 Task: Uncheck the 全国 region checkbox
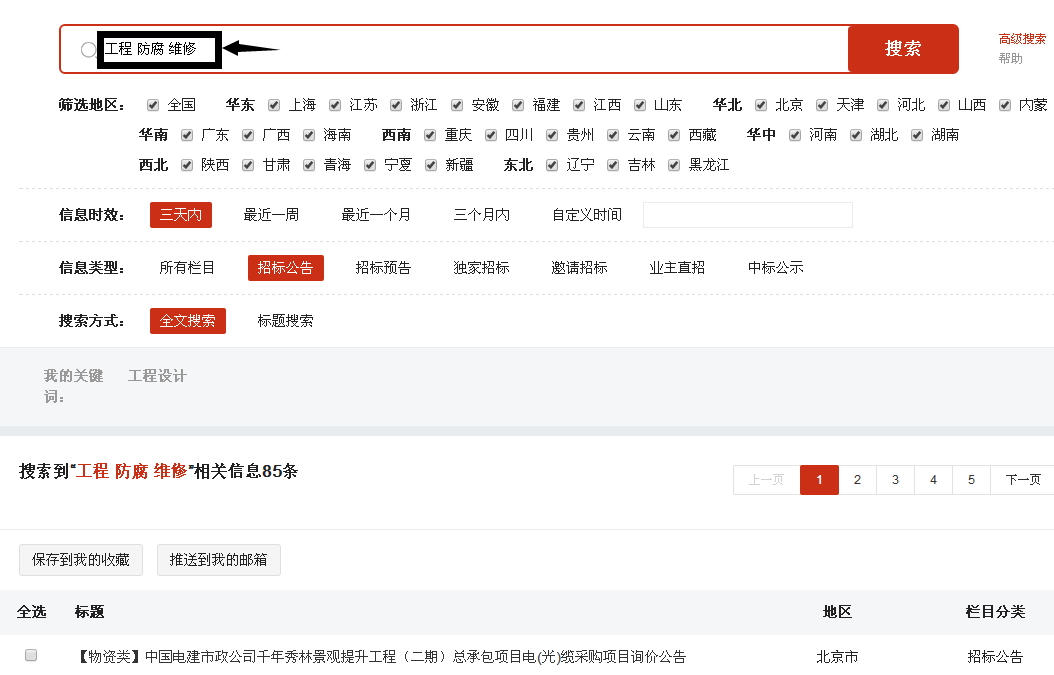(153, 105)
